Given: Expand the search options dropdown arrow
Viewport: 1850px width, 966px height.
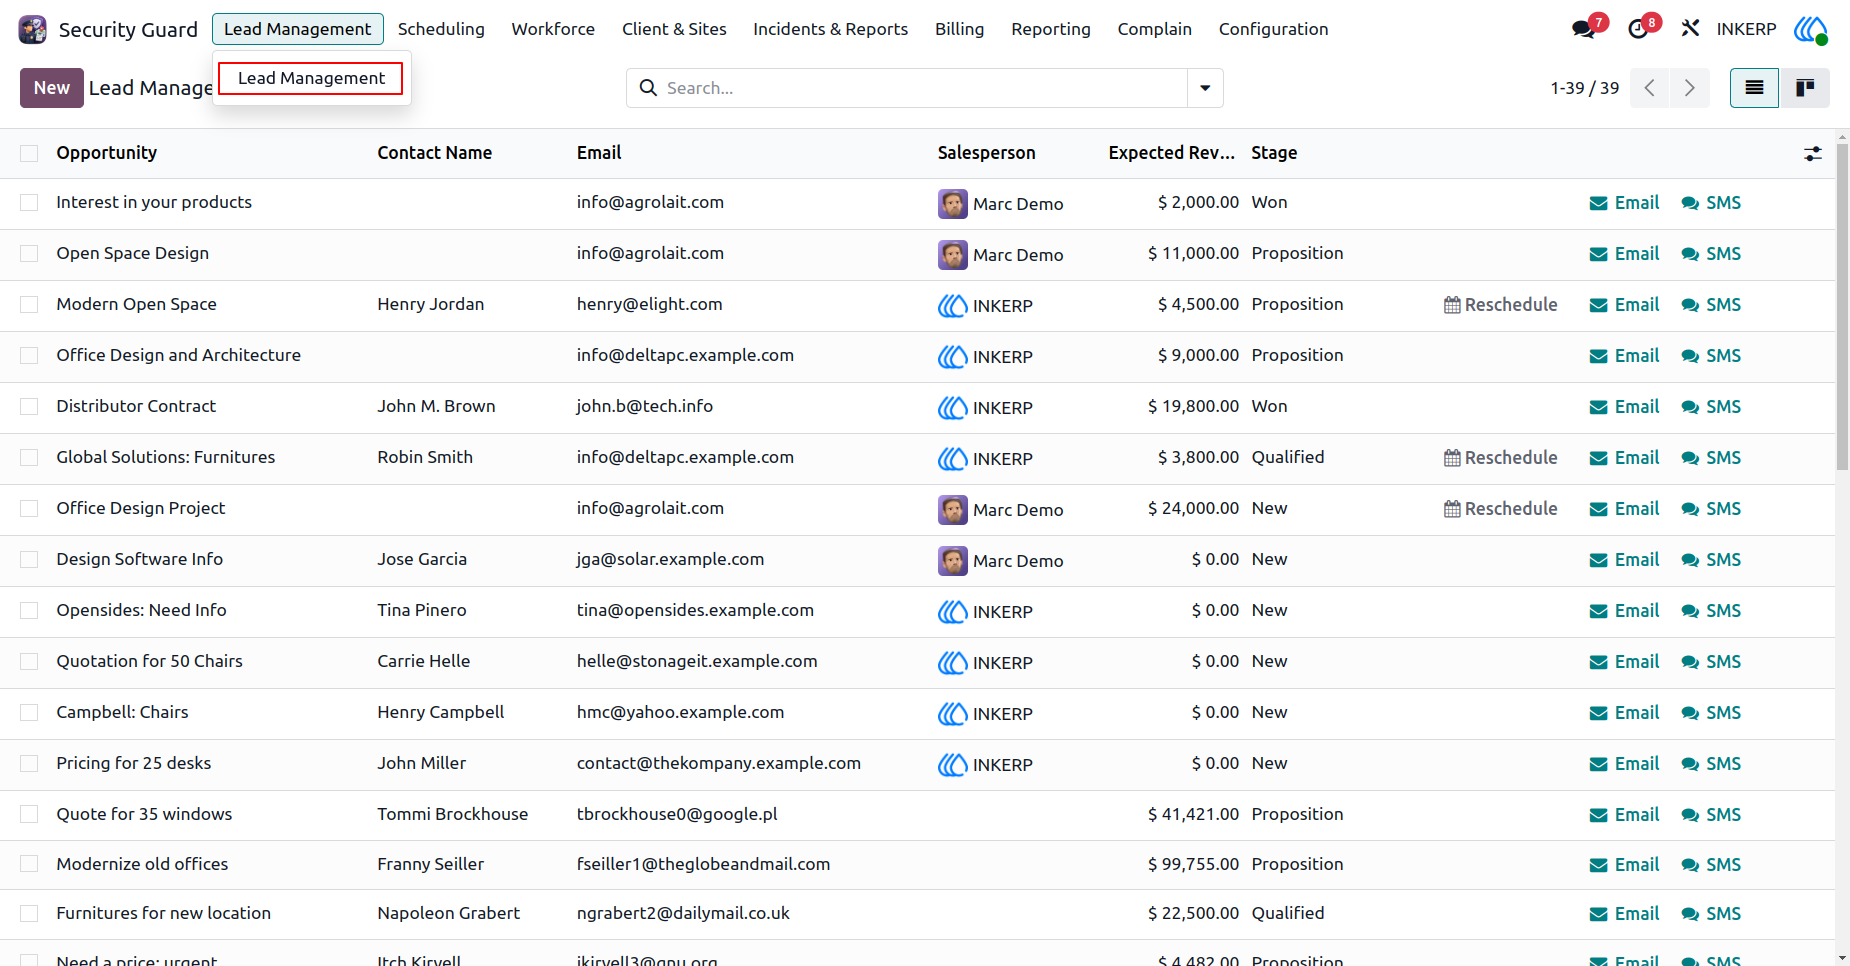Looking at the screenshot, I should point(1205,88).
